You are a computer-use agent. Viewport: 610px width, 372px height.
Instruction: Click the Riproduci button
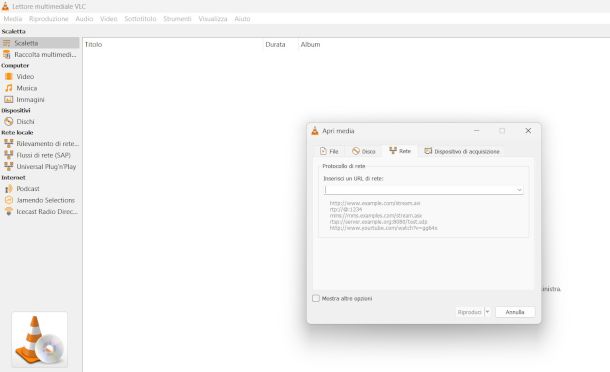[470, 312]
